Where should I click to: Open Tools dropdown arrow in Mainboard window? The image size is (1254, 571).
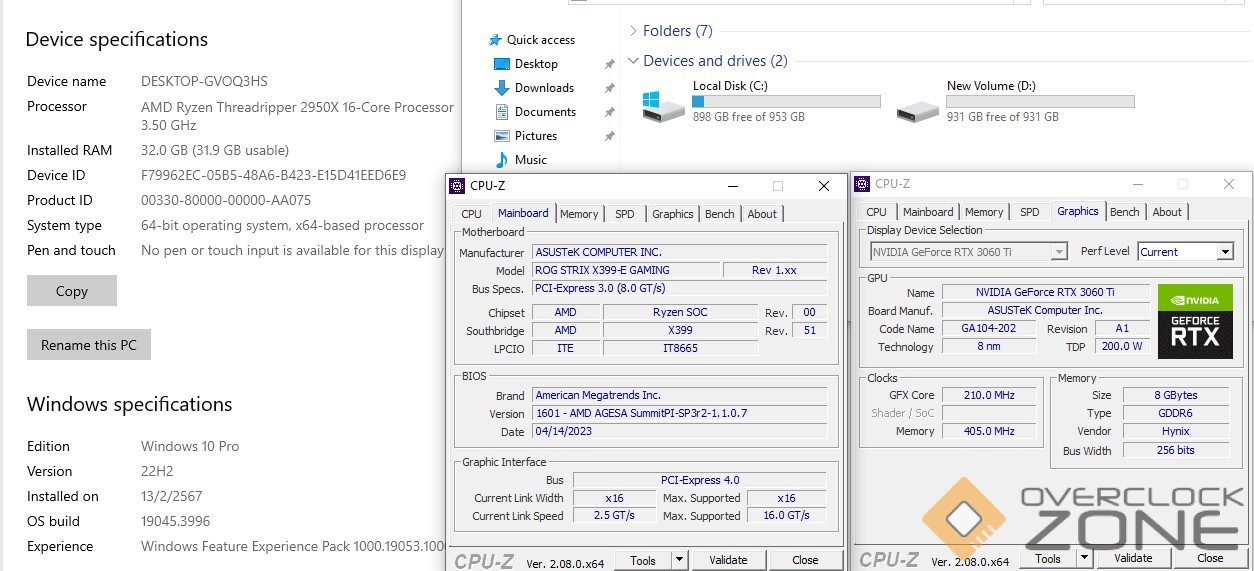pos(679,560)
